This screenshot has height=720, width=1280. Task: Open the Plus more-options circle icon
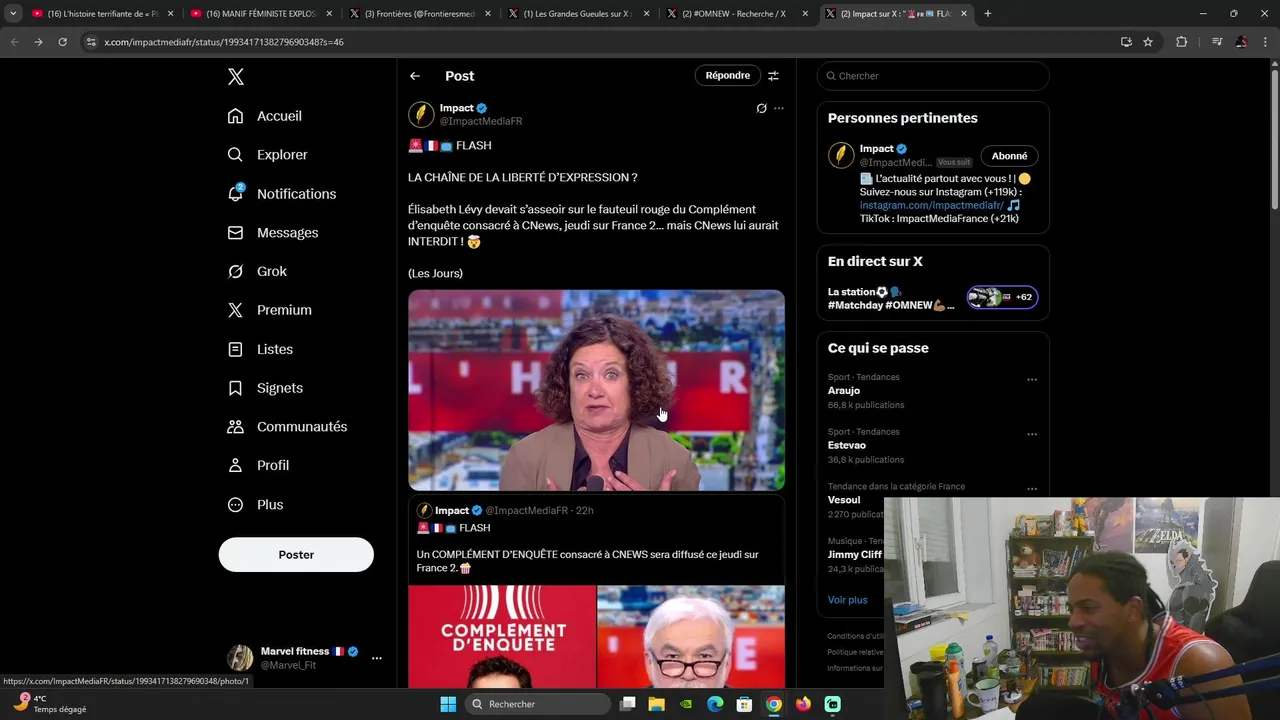[x=235, y=505]
